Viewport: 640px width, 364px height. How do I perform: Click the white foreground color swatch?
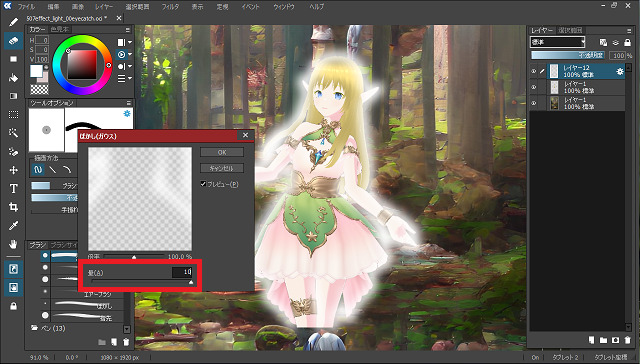click(x=36, y=71)
